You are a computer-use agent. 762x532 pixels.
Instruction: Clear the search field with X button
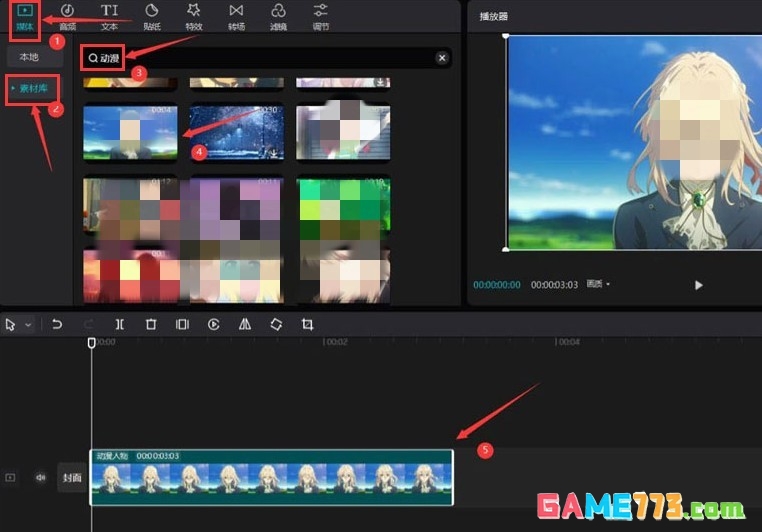(x=442, y=58)
